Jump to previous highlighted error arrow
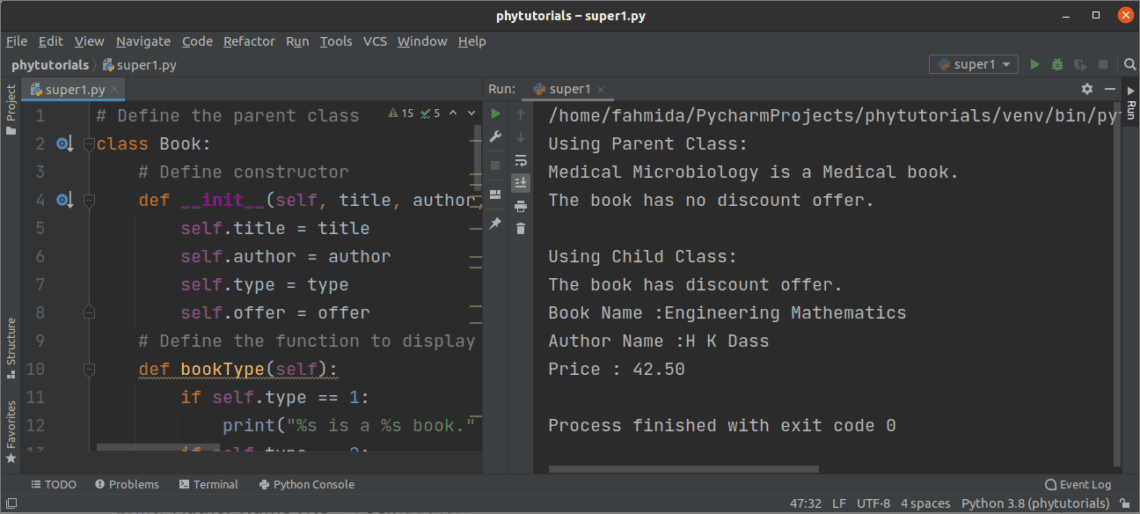The width and height of the screenshot is (1140, 514). point(453,113)
